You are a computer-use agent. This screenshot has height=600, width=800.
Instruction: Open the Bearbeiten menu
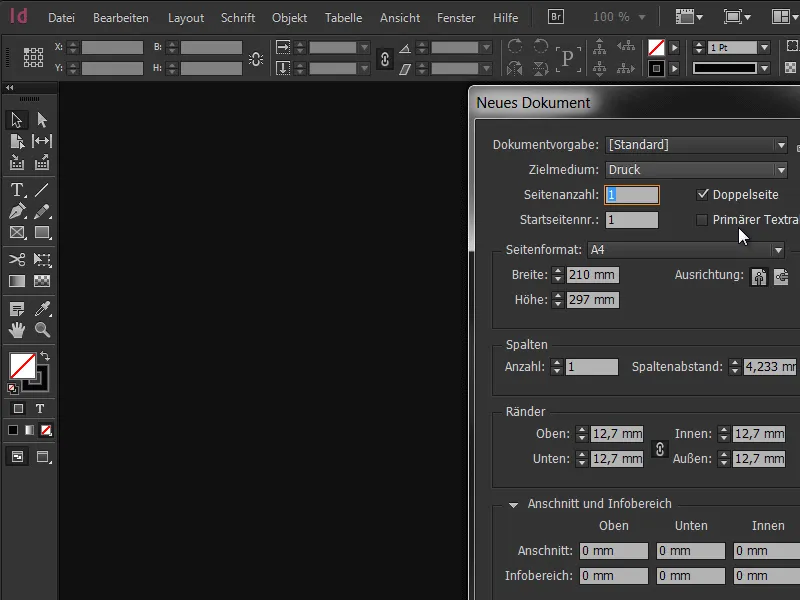(121, 18)
